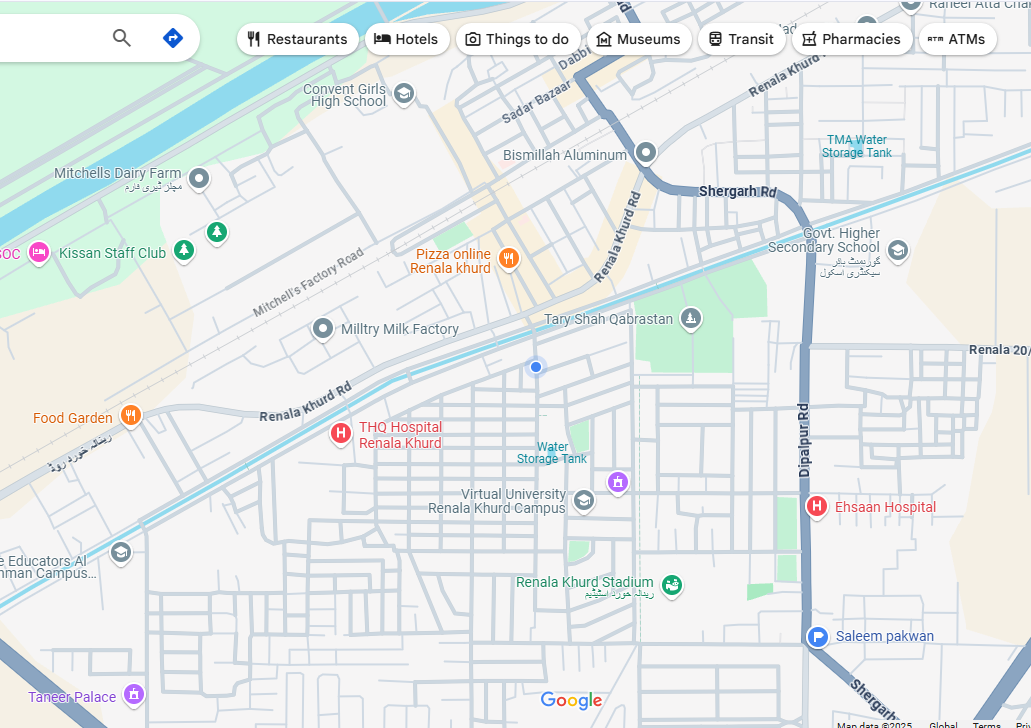Select the THQ Hospital Renala Khurd marker
The image size is (1031, 728).
click(x=341, y=434)
